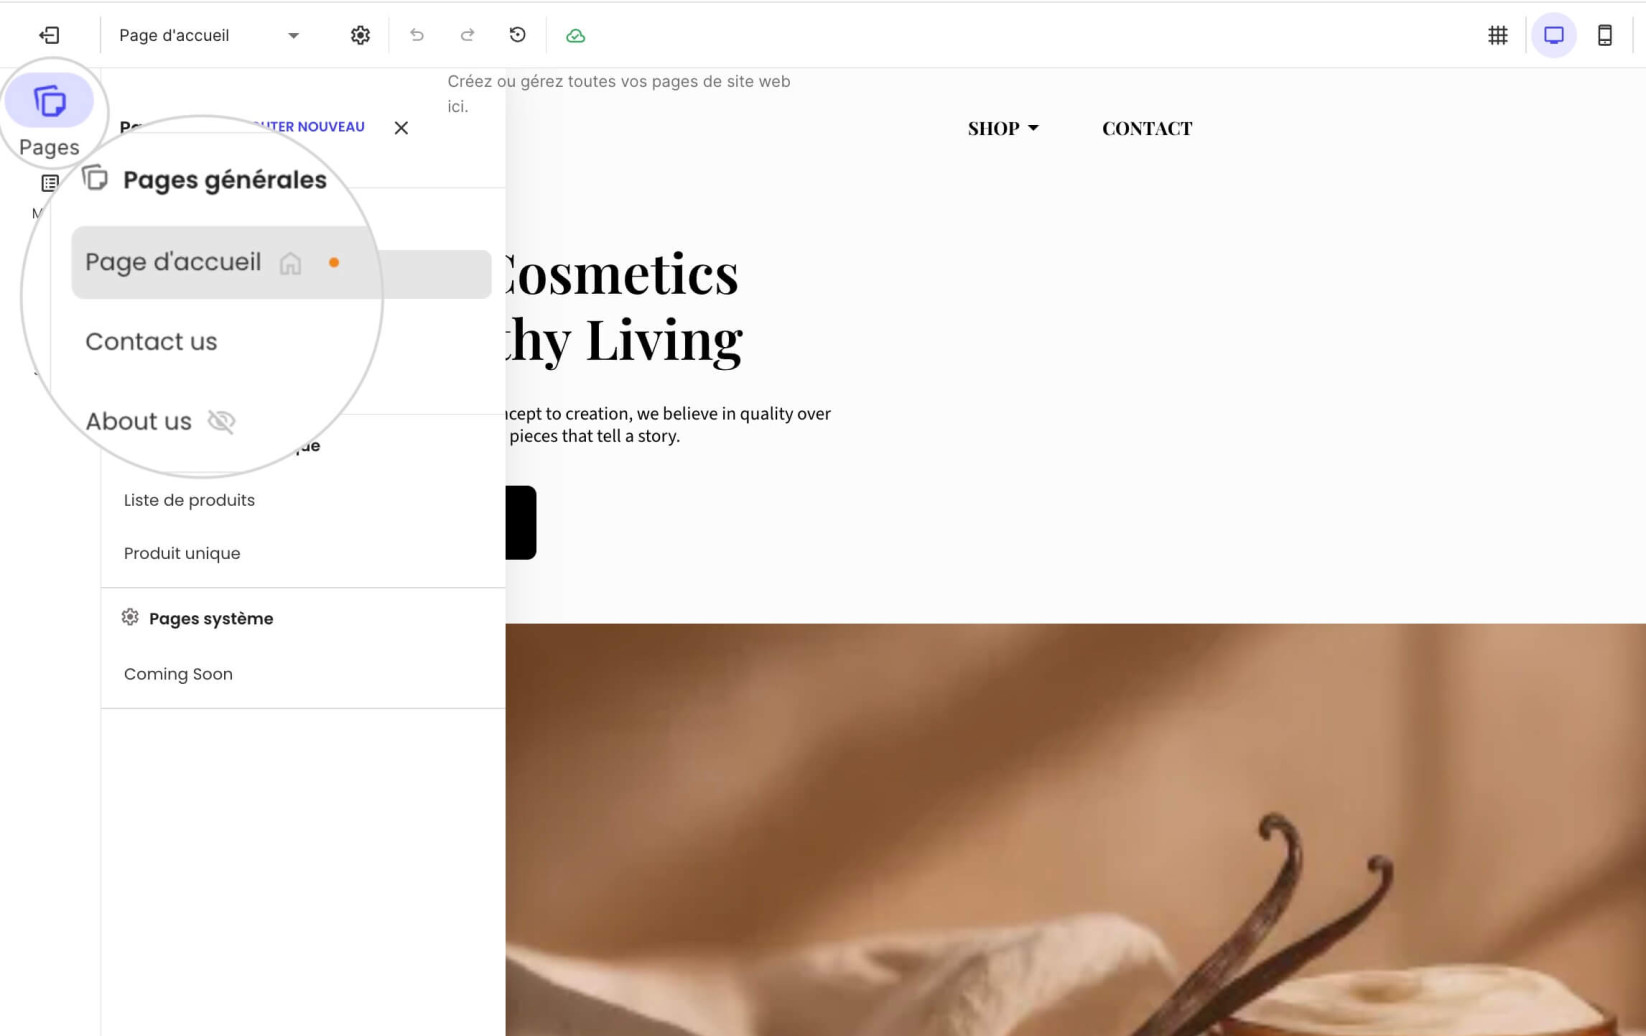Click the Pages système gear icon
Screen dimensions: 1646x1036
(130, 618)
